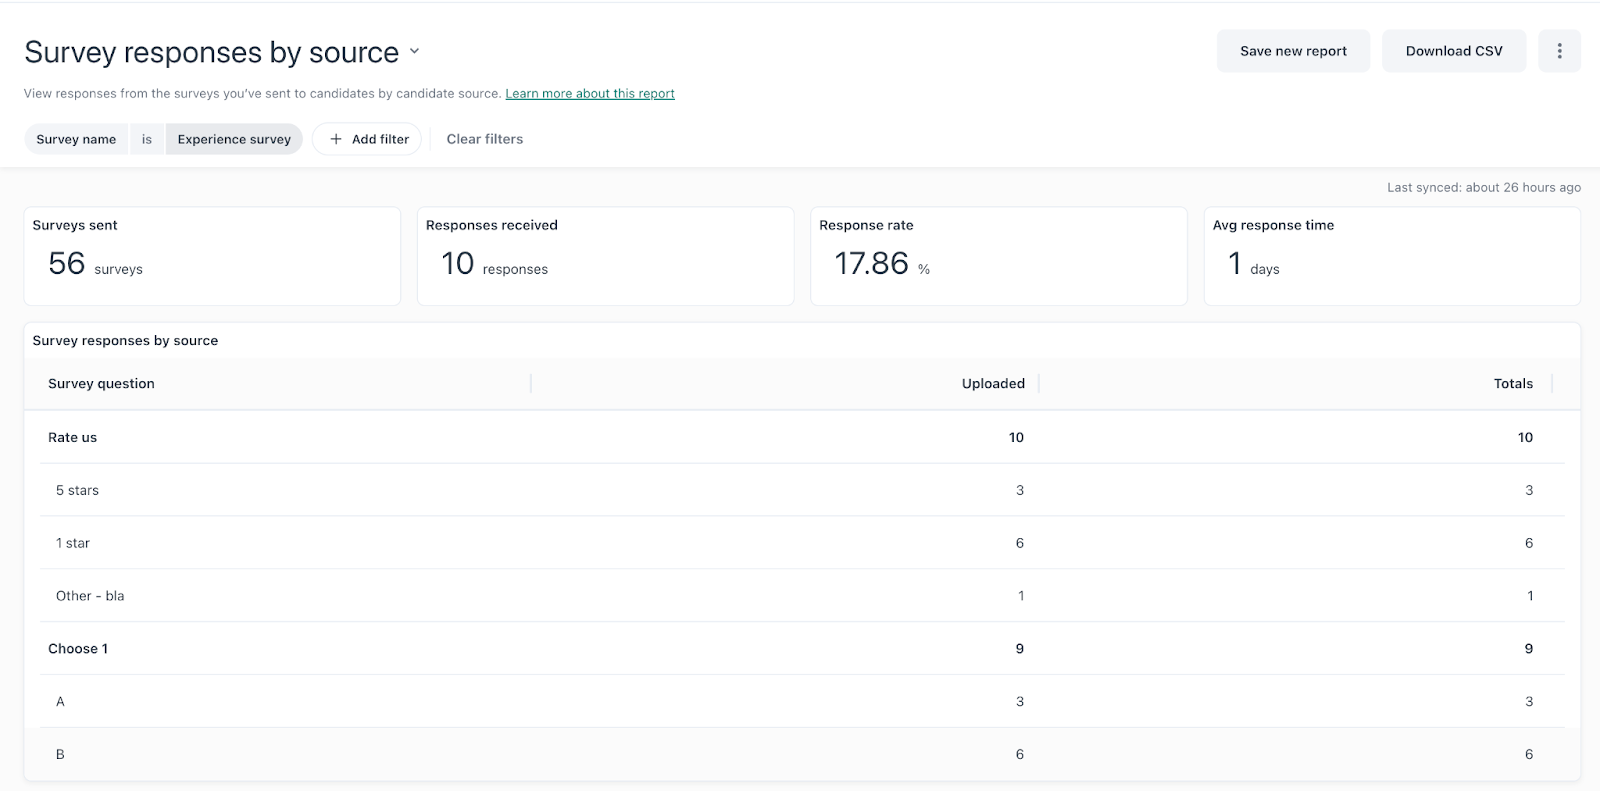The image size is (1600, 791).
Task: Click the plus icon in Add filter
Action: pos(336,139)
